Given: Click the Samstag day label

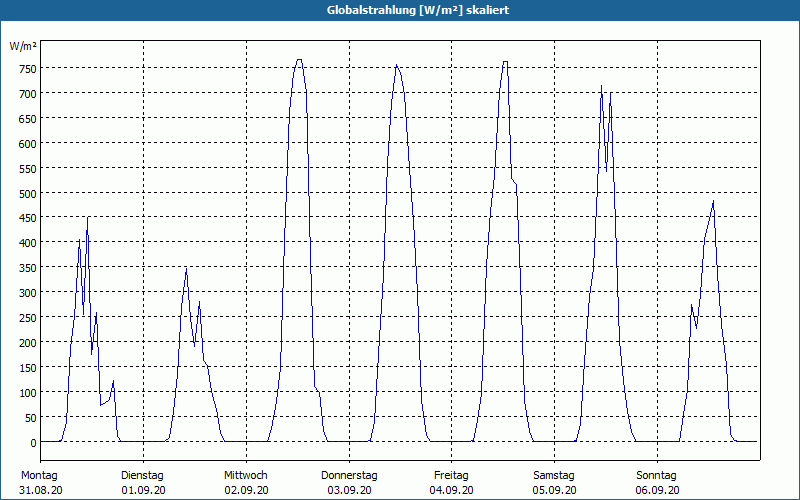Looking at the screenshot, I should [x=554, y=476].
